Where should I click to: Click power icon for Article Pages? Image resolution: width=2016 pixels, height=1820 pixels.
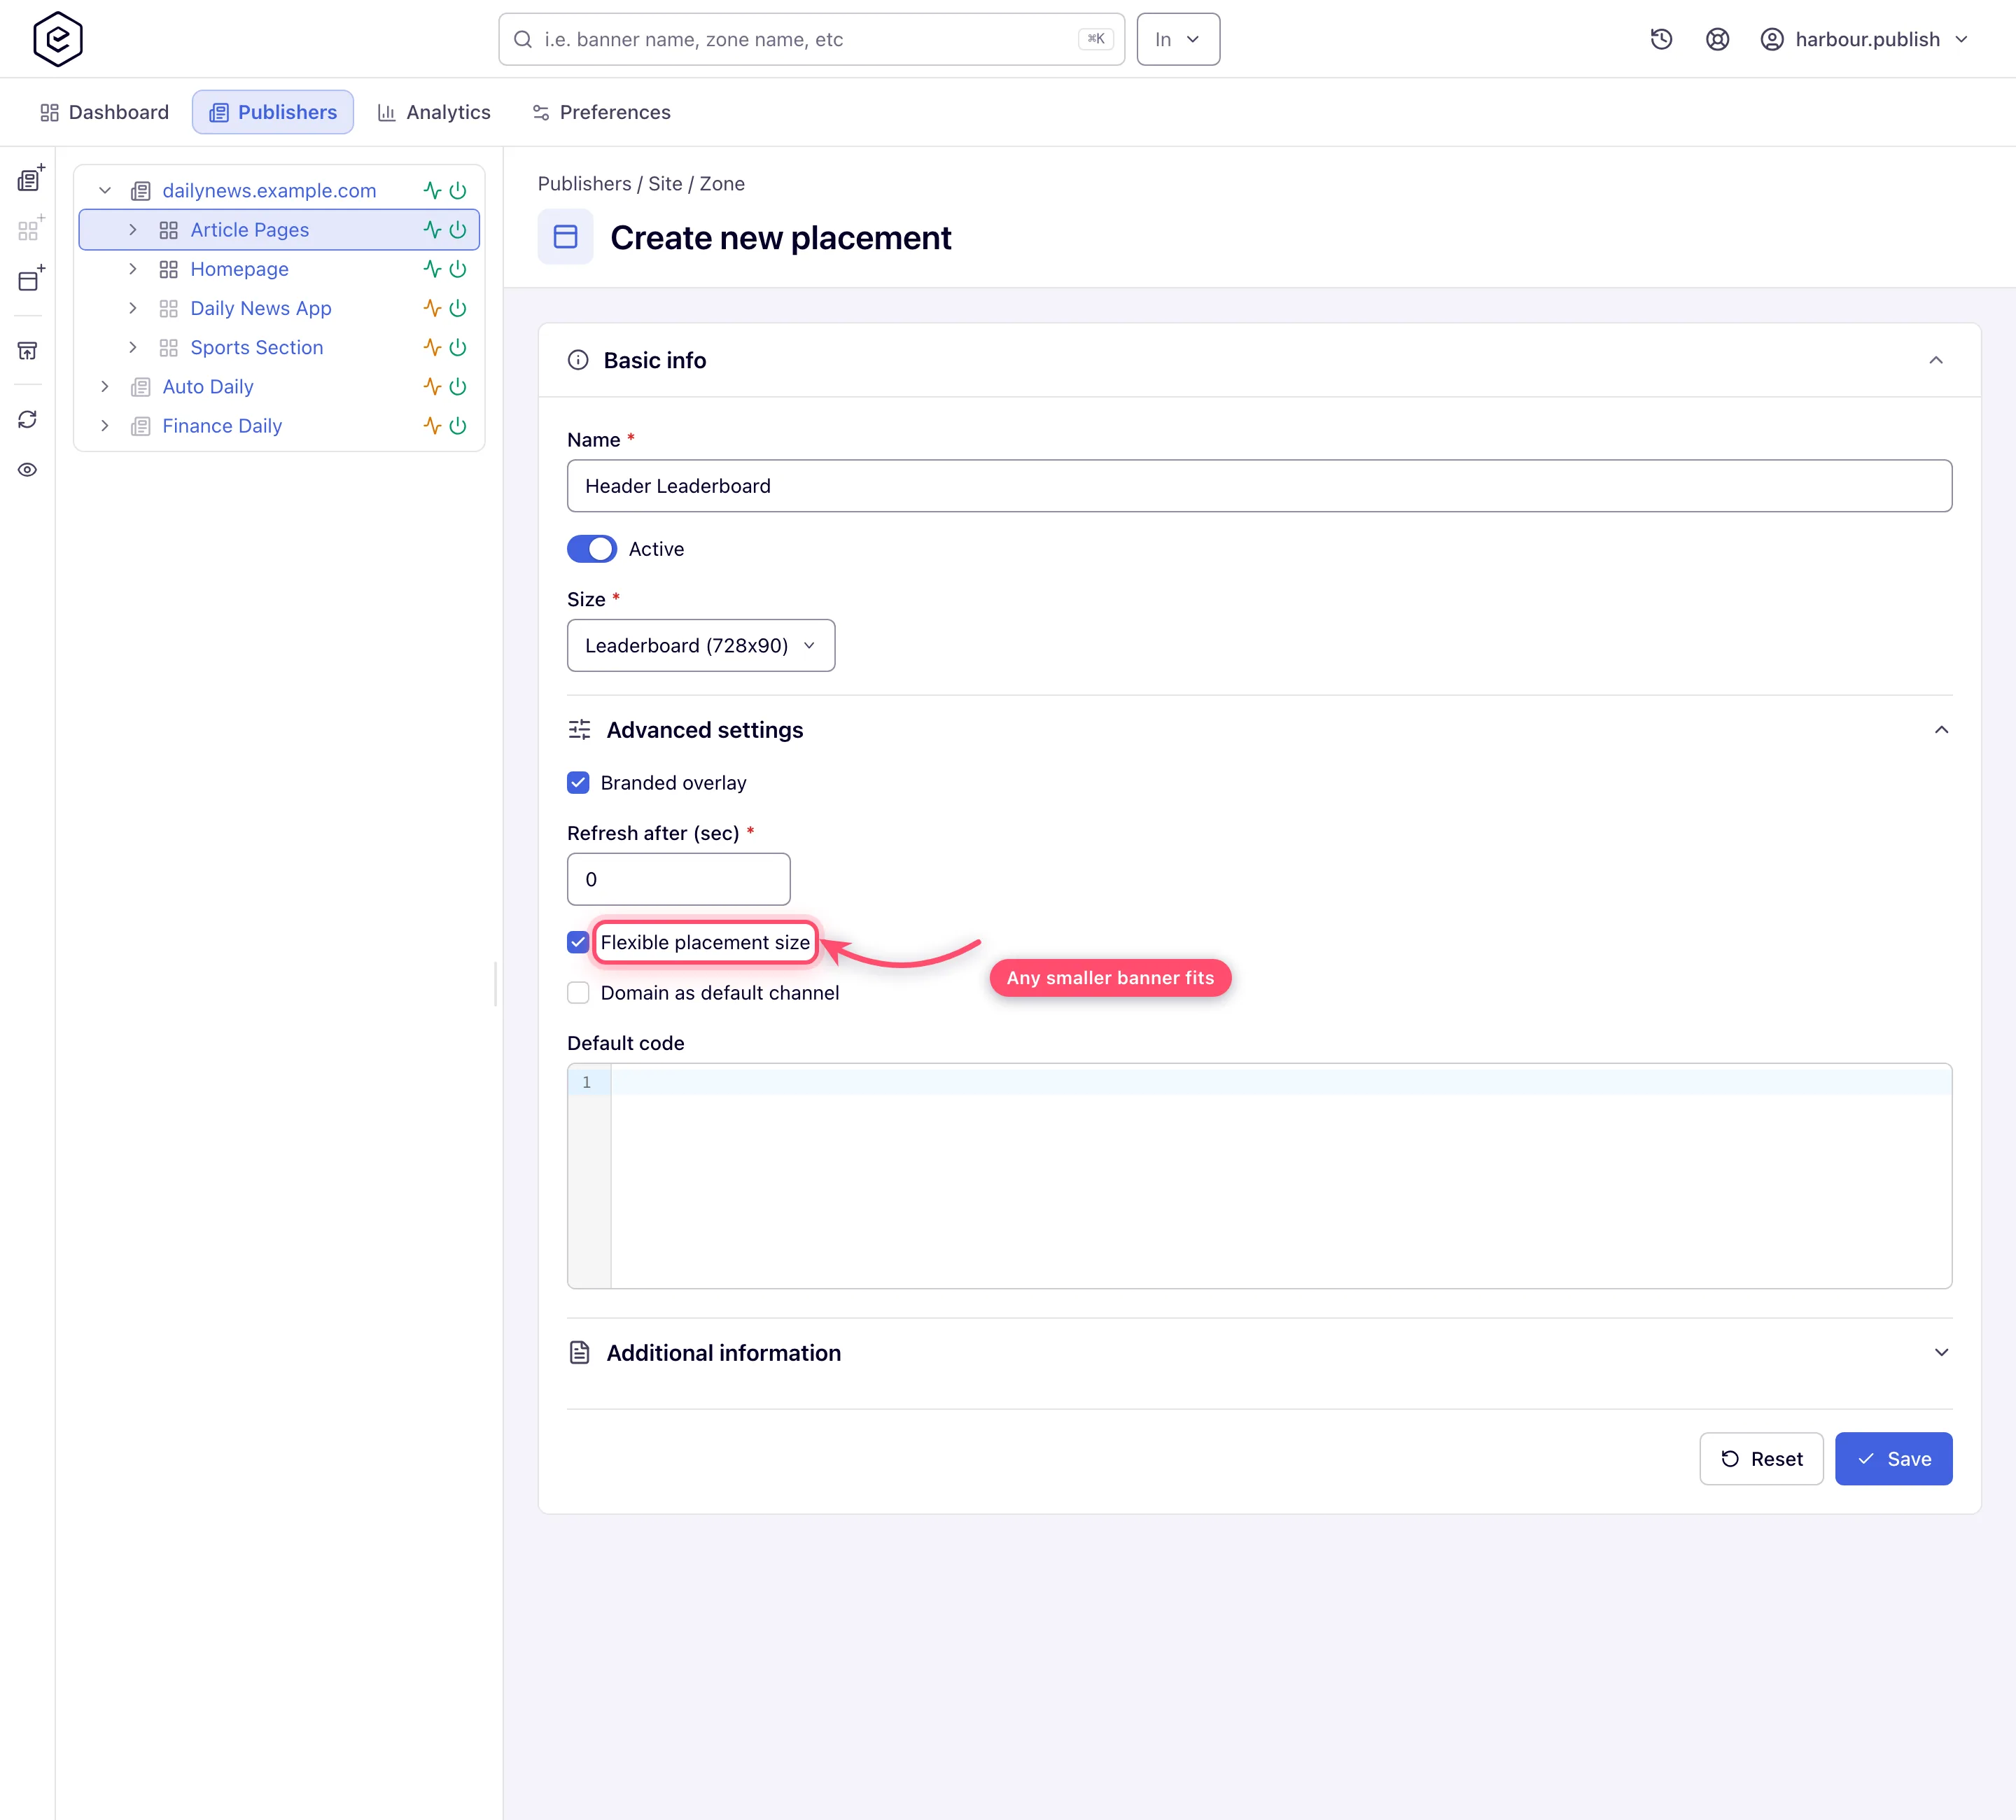[x=458, y=230]
